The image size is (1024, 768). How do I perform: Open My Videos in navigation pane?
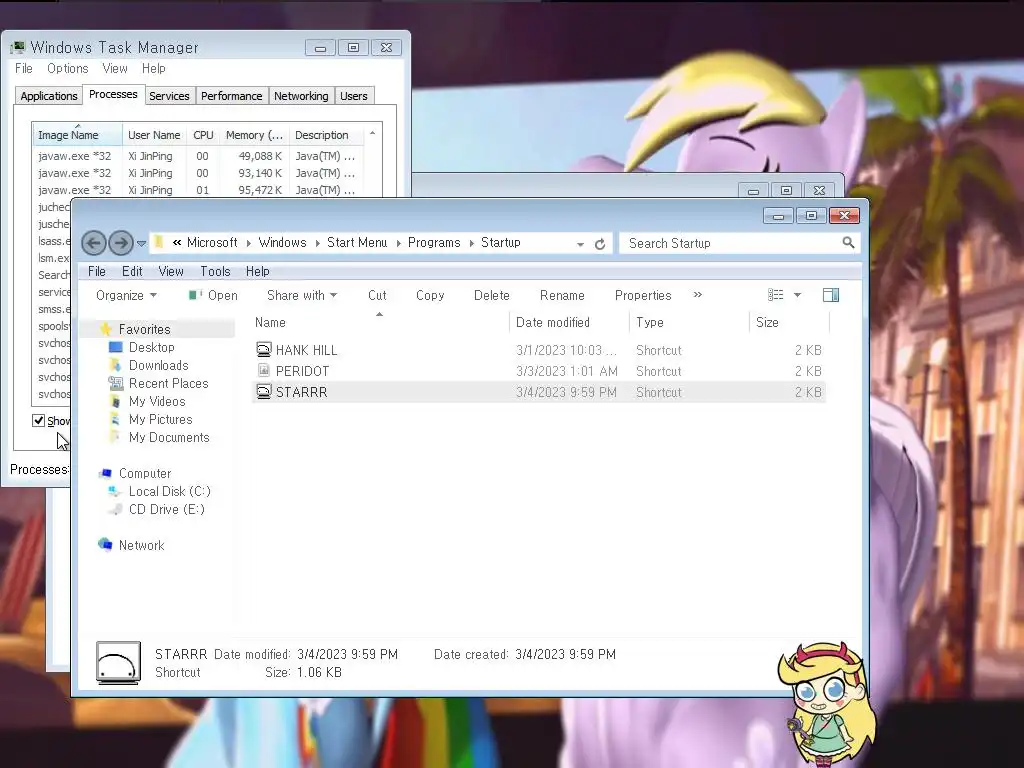click(157, 401)
